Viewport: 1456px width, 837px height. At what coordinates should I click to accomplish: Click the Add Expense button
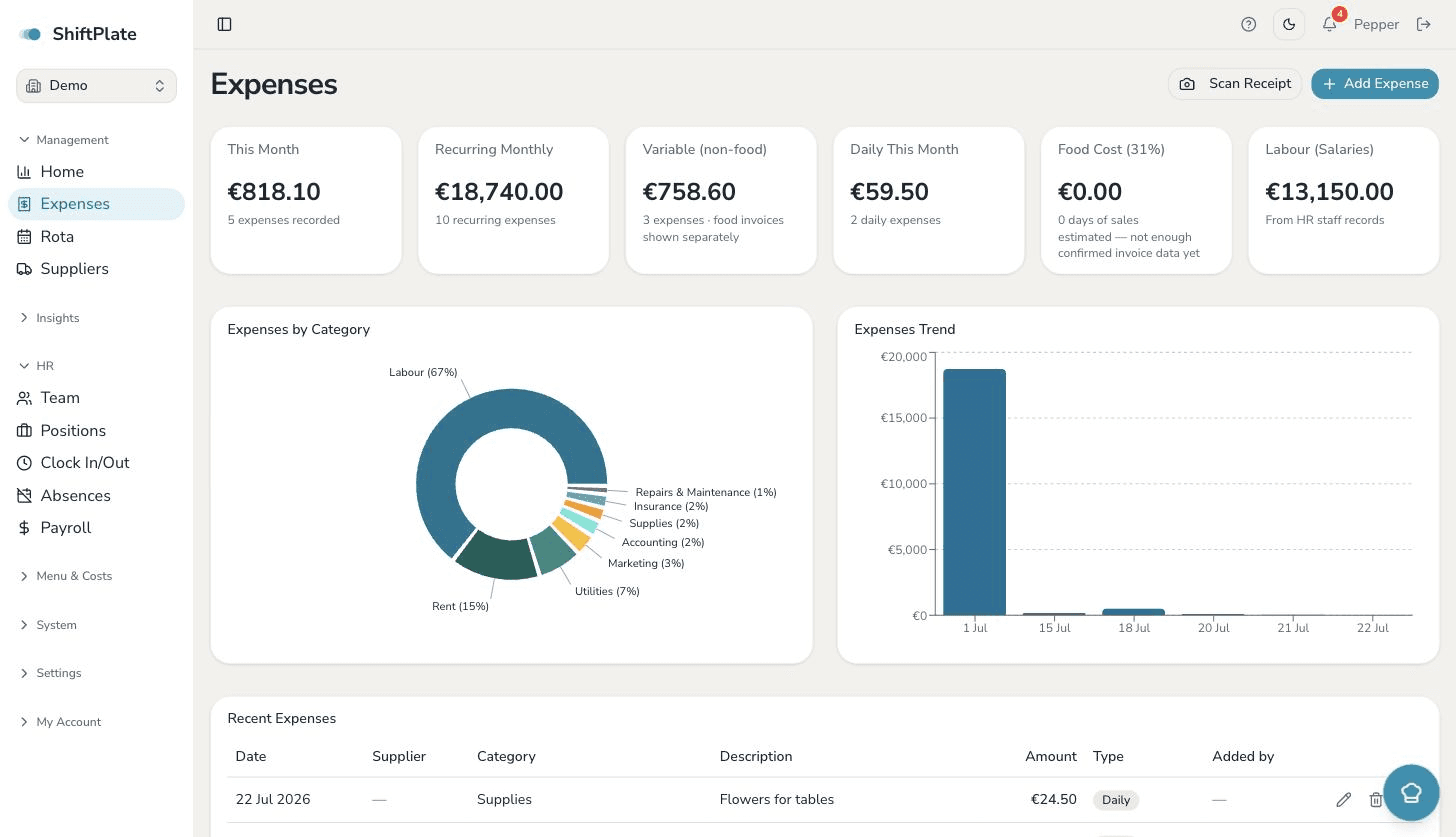(1375, 84)
